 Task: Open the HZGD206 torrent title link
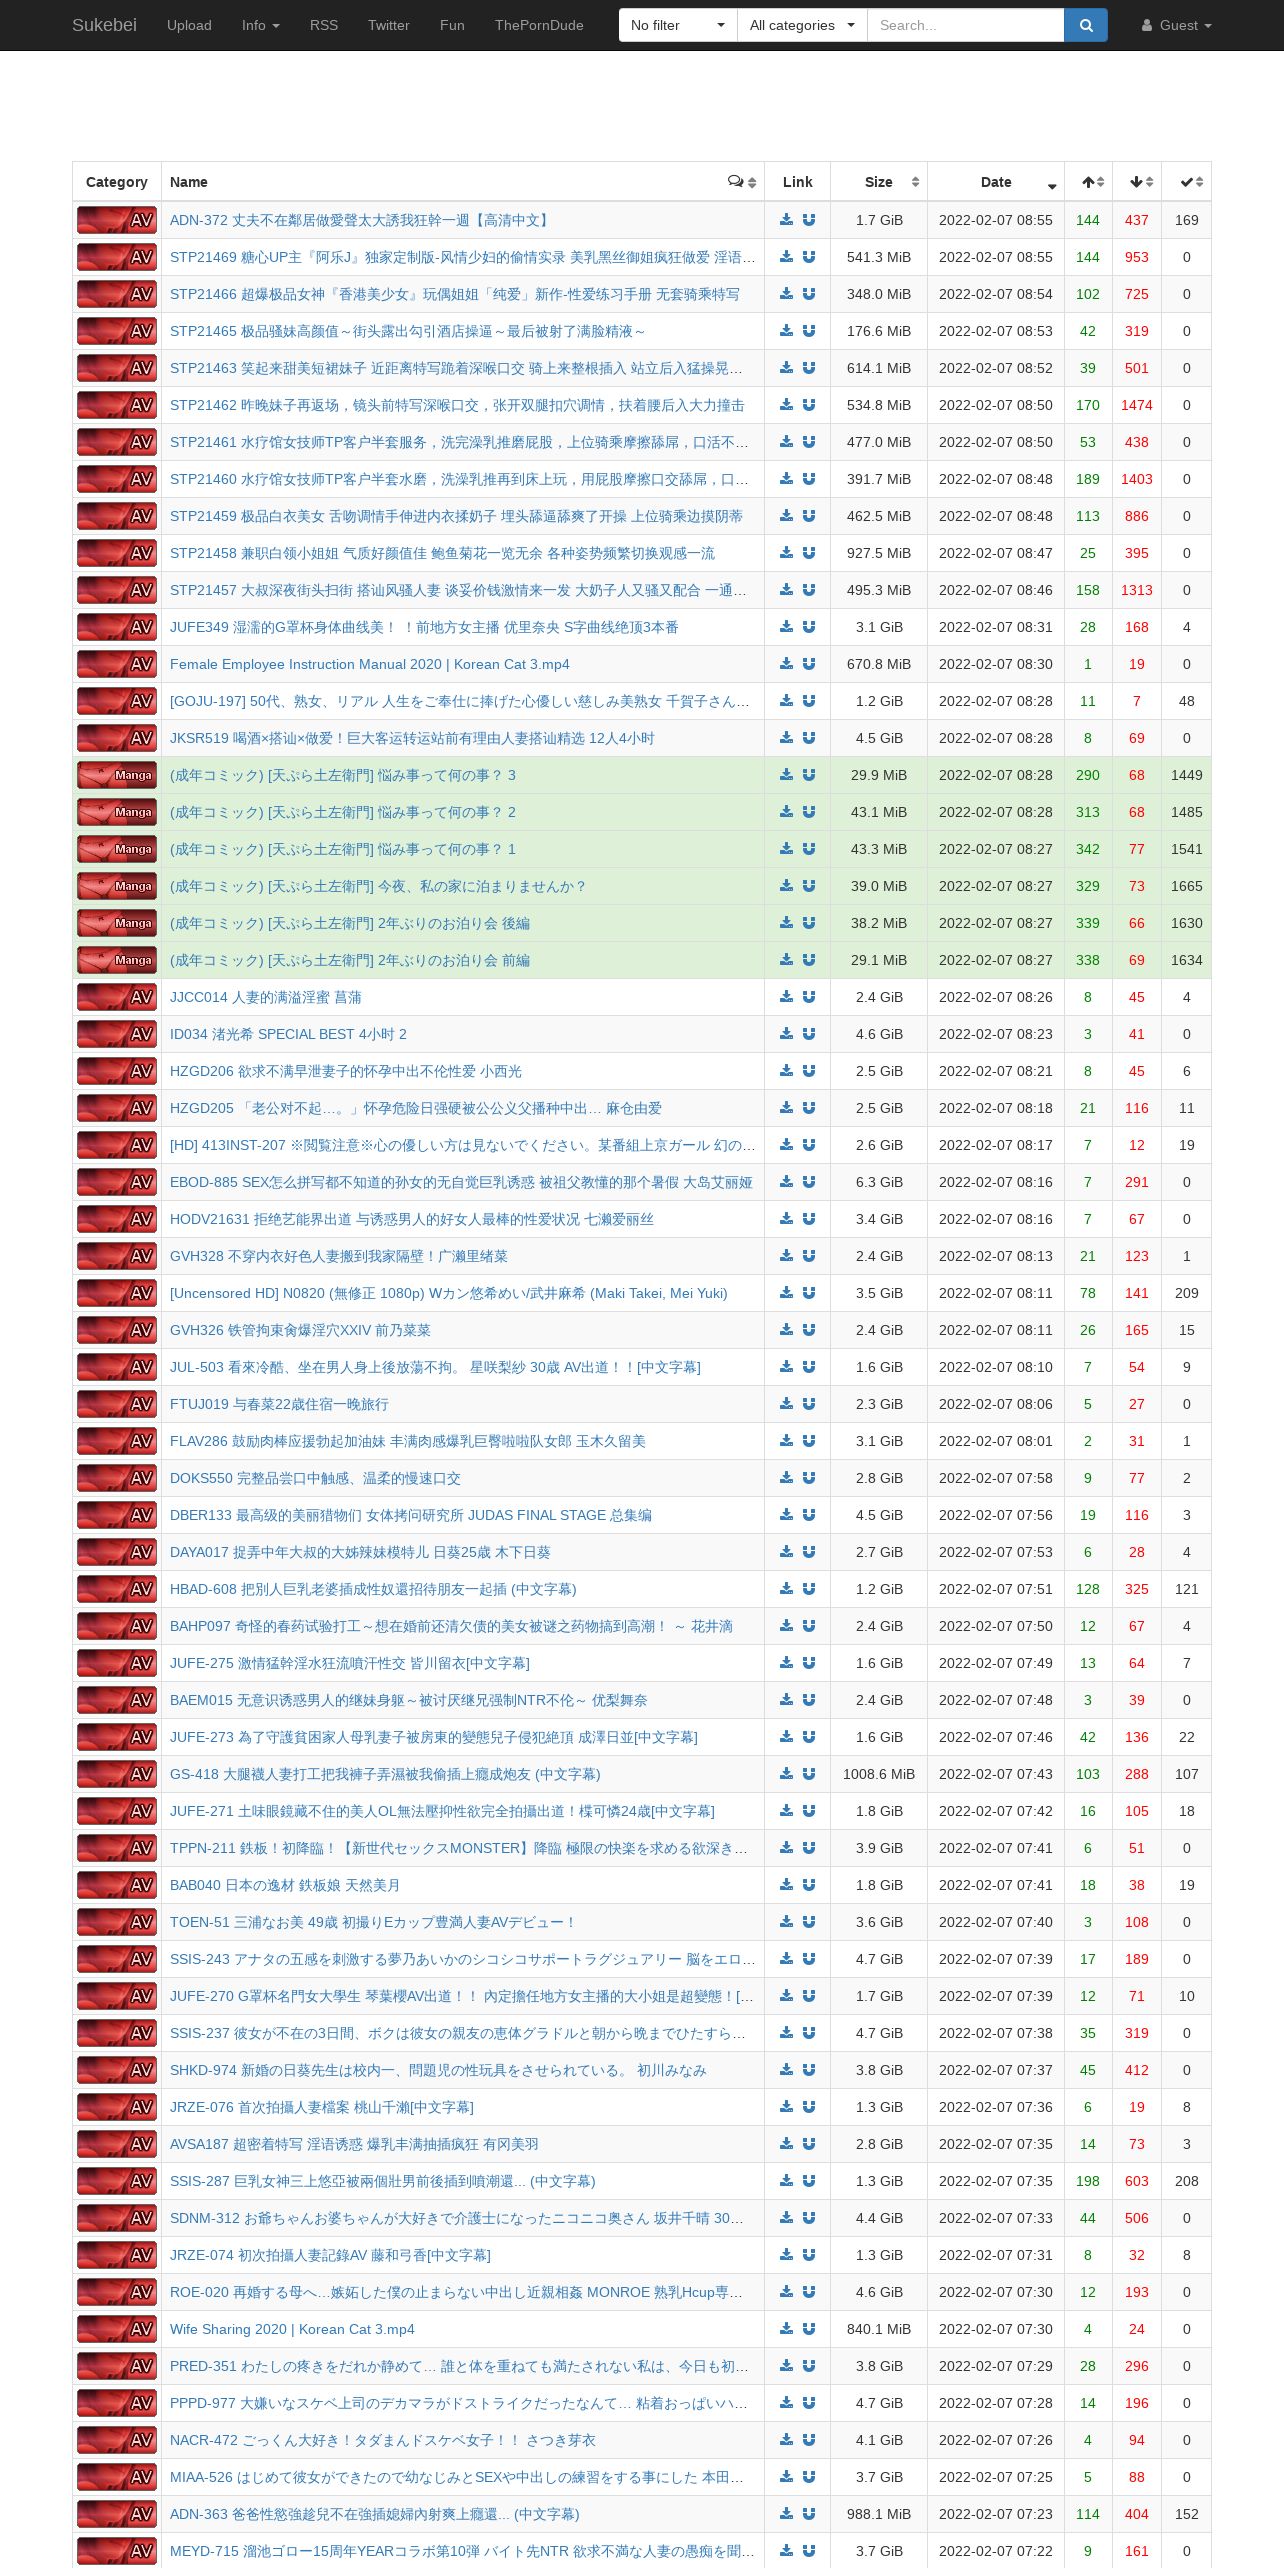click(x=346, y=1071)
